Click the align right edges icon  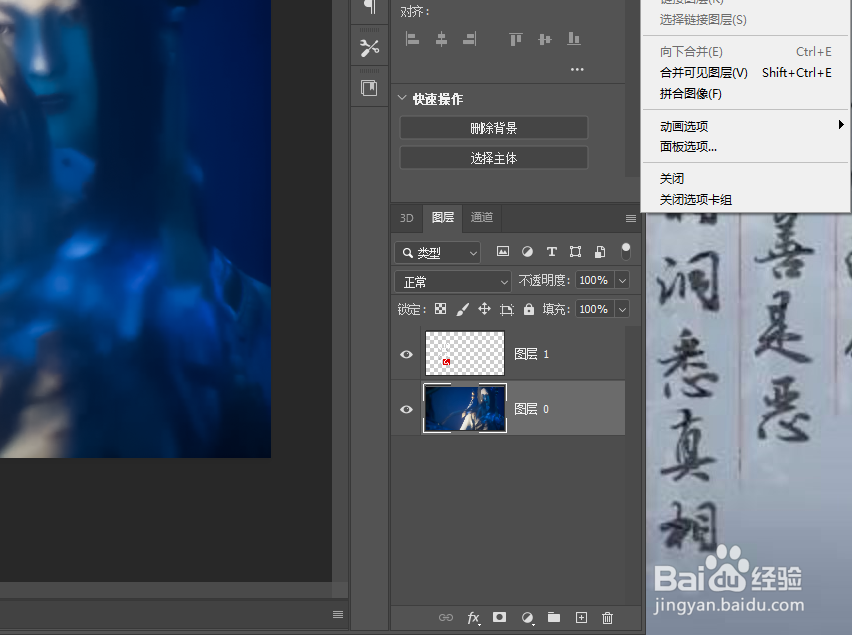tap(469, 39)
